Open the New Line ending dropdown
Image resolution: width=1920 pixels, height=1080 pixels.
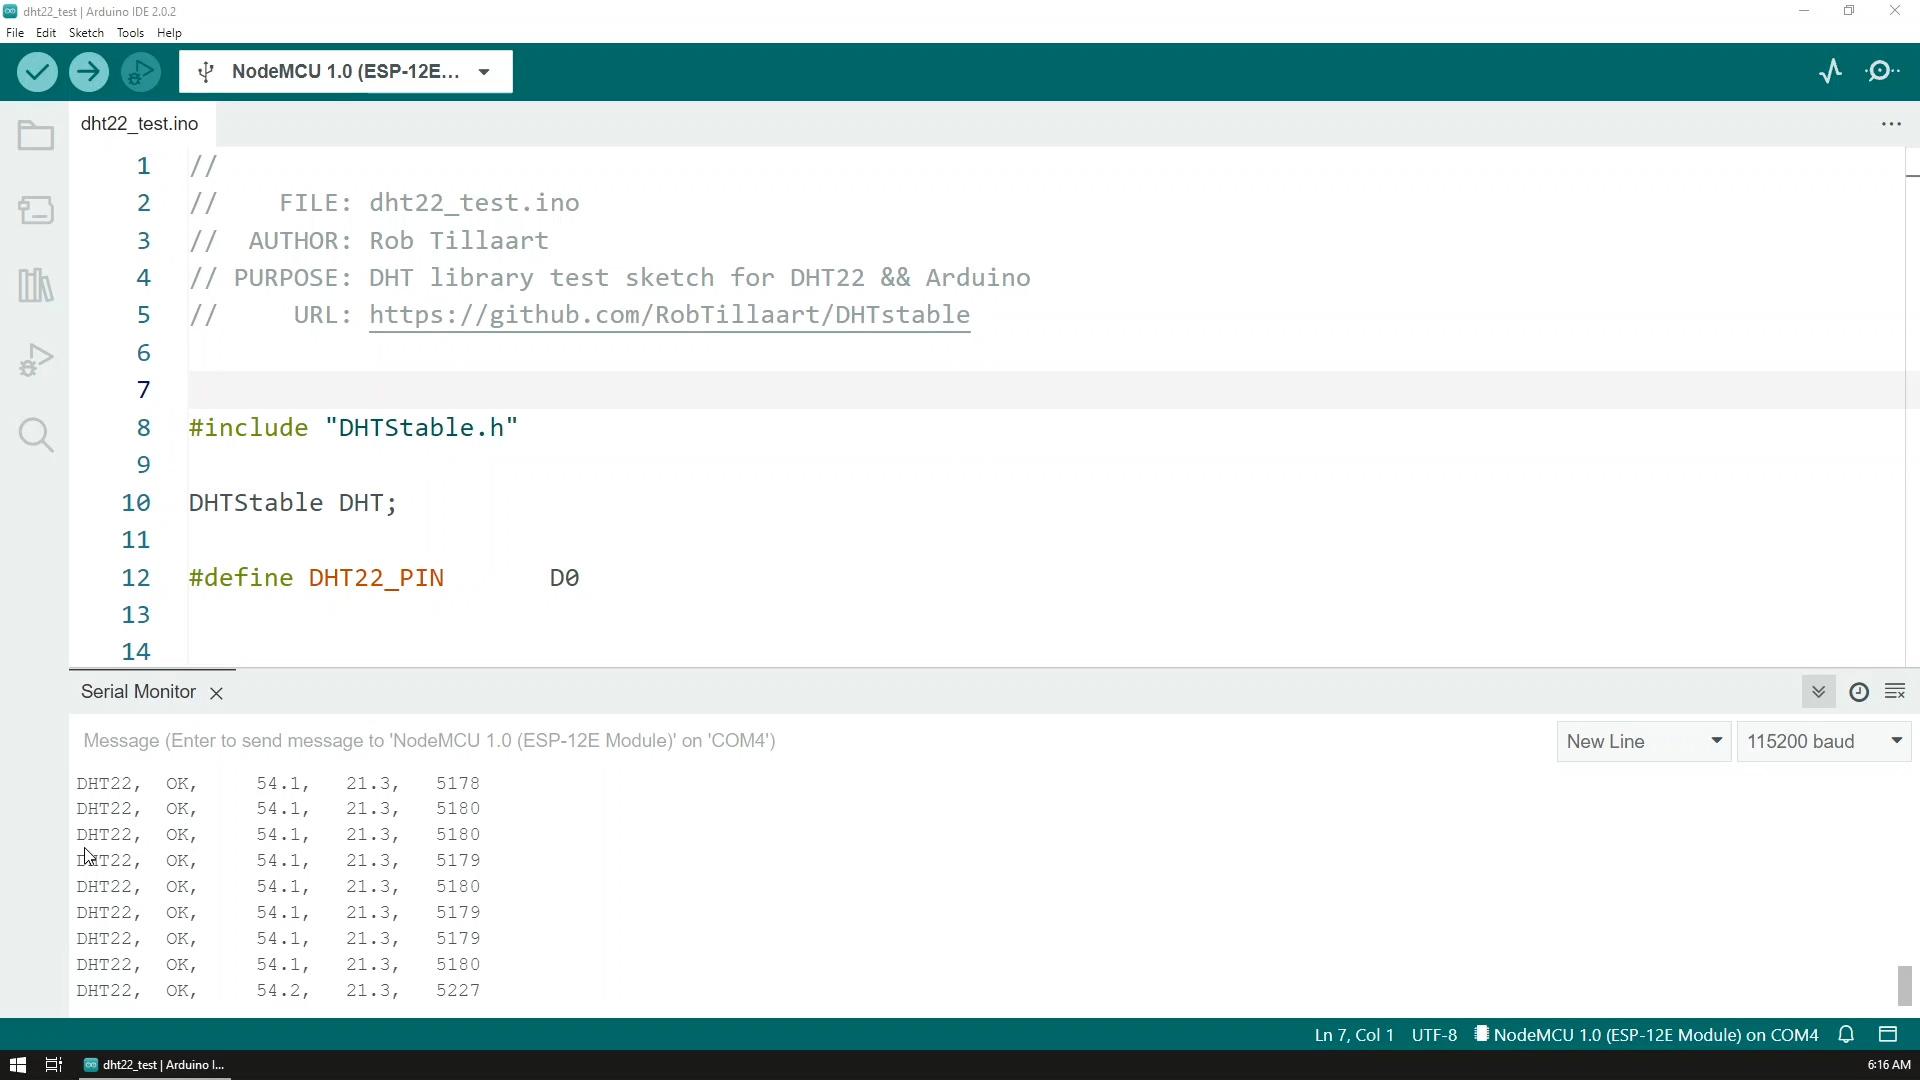(1644, 742)
